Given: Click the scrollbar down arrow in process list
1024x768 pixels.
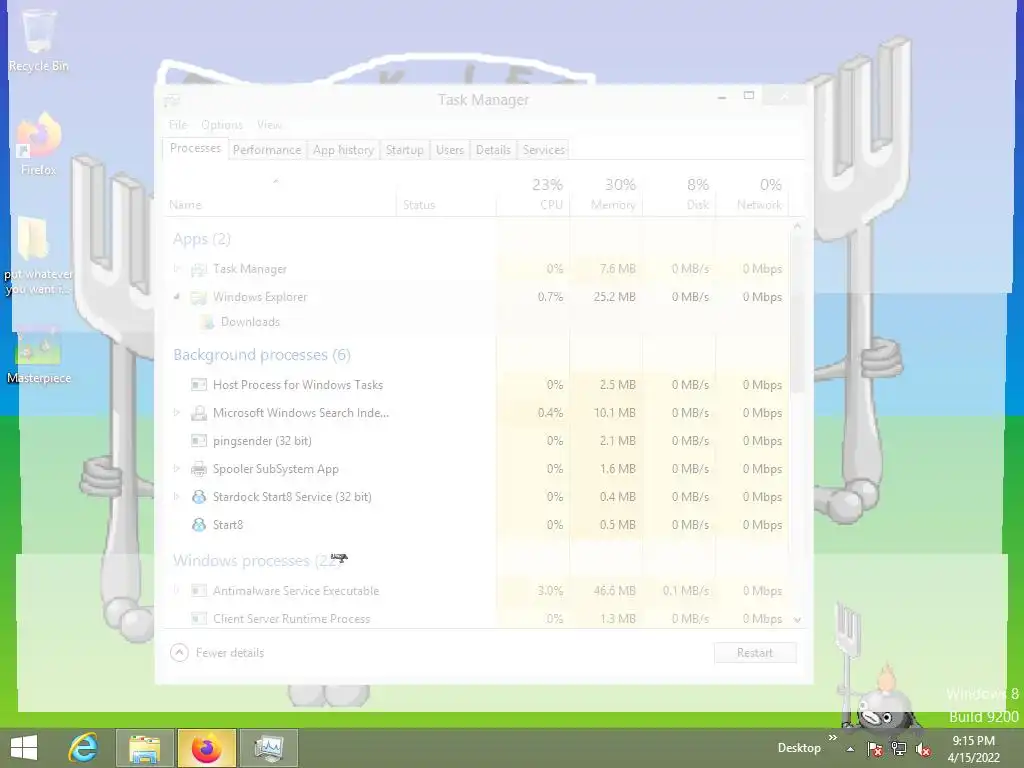Looking at the screenshot, I should [x=797, y=619].
